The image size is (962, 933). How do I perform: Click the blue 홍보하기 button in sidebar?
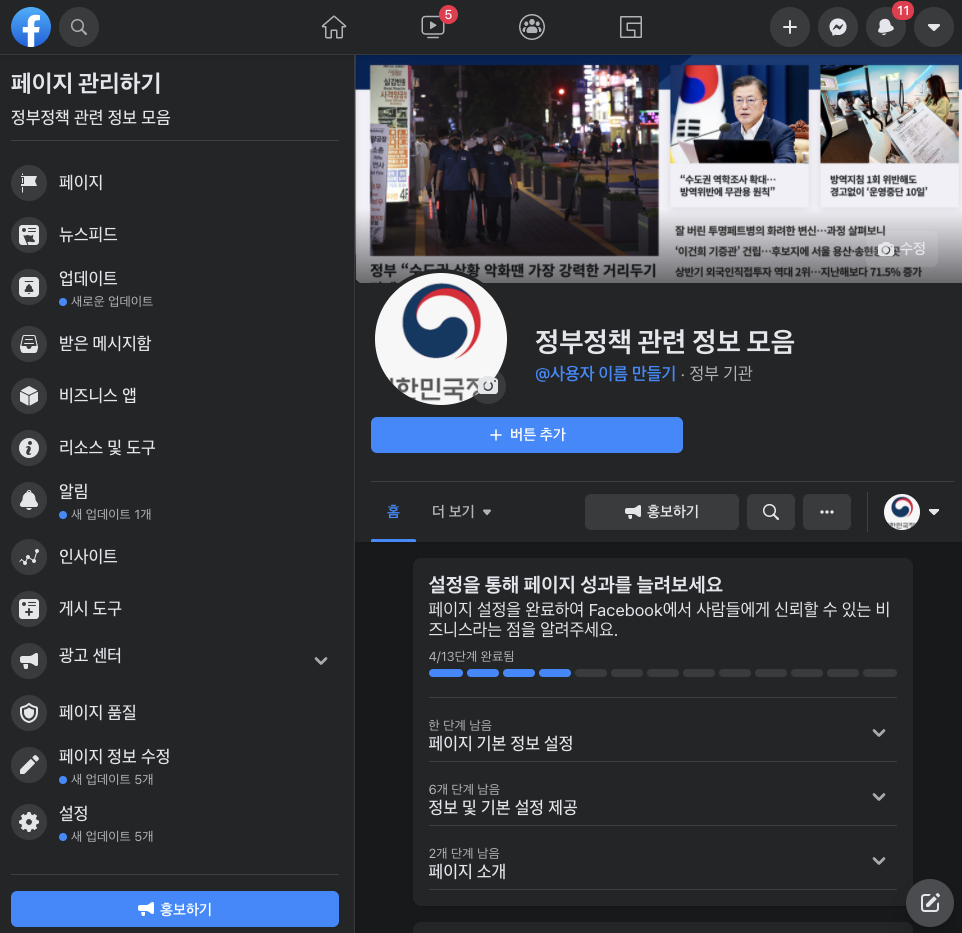pyautogui.click(x=175, y=909)
